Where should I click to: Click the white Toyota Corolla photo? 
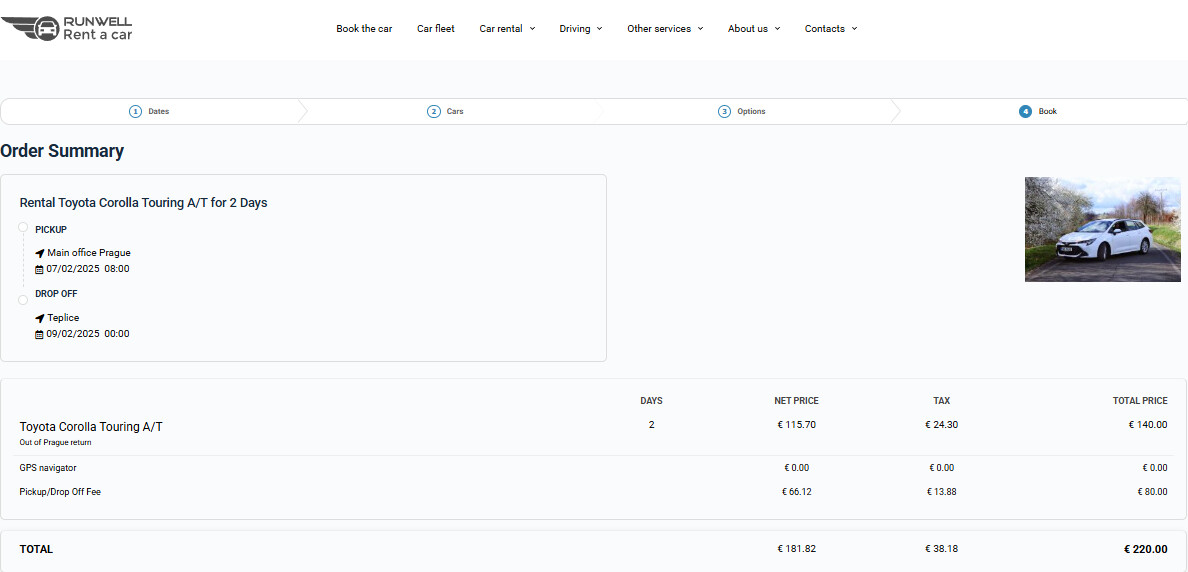[x=1102, y=229]
